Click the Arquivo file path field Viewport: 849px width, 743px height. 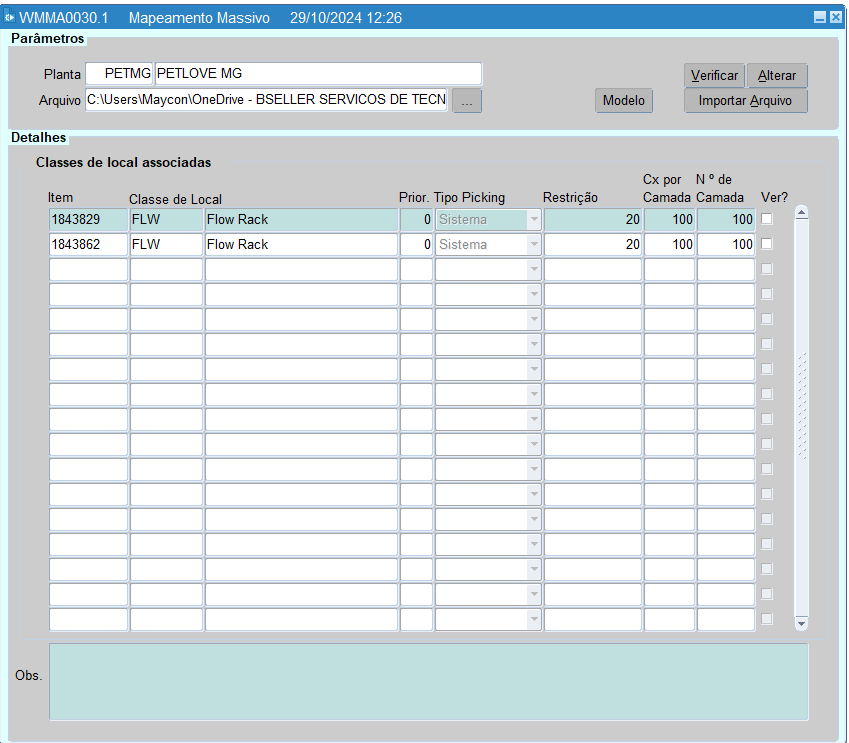click(x=266, y=100)
